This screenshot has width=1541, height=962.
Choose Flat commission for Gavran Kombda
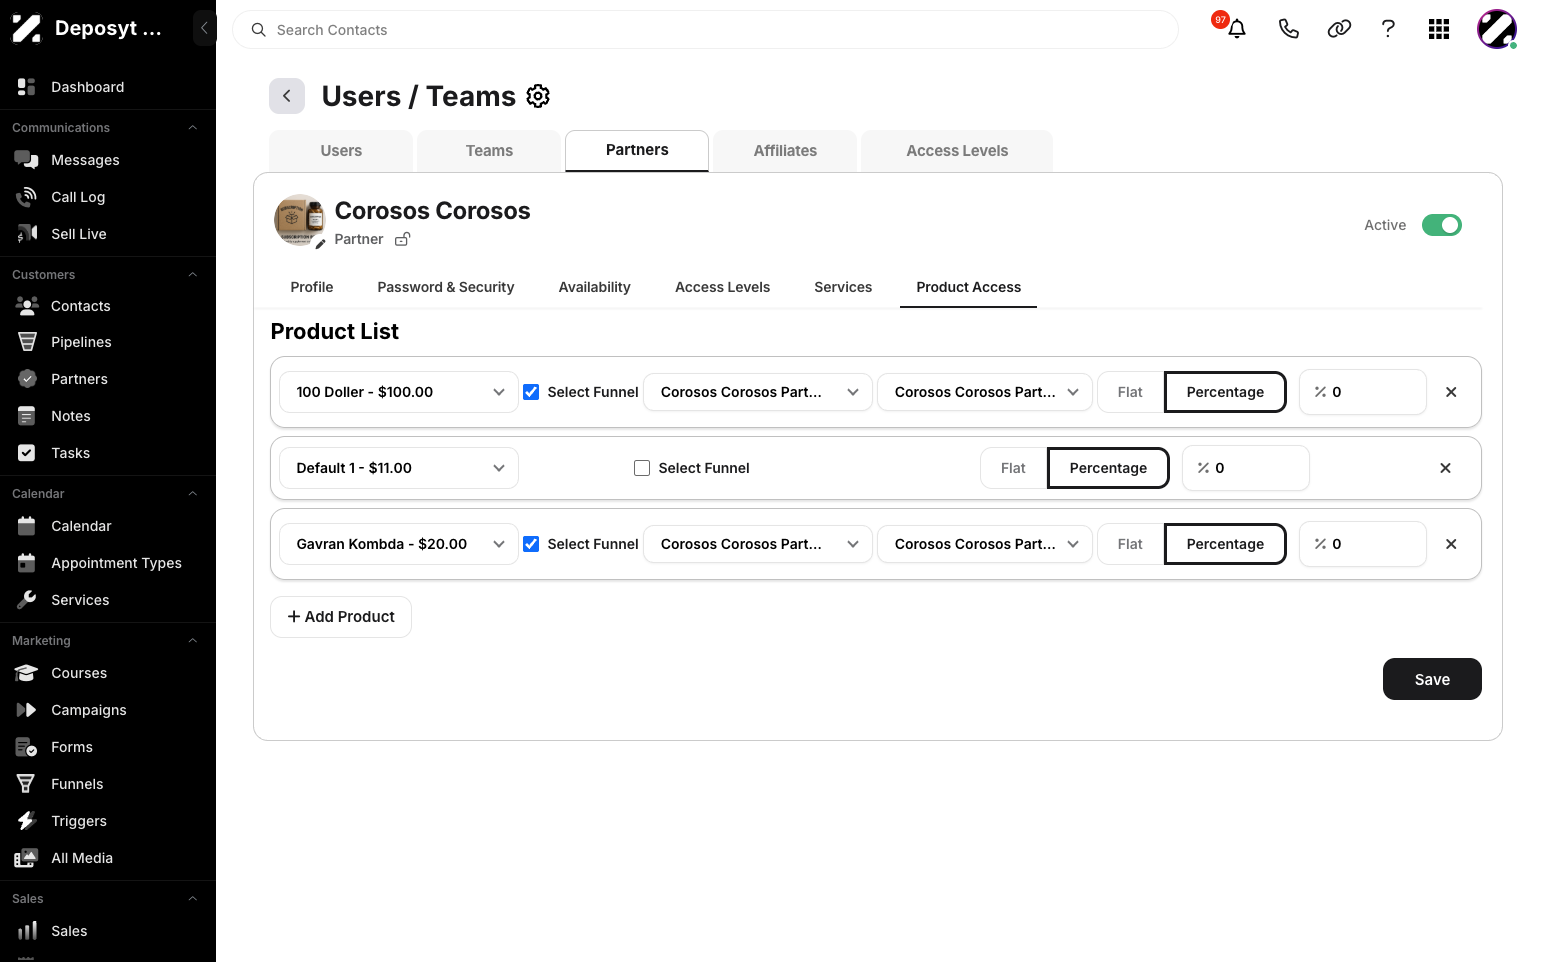[1130, 544]
